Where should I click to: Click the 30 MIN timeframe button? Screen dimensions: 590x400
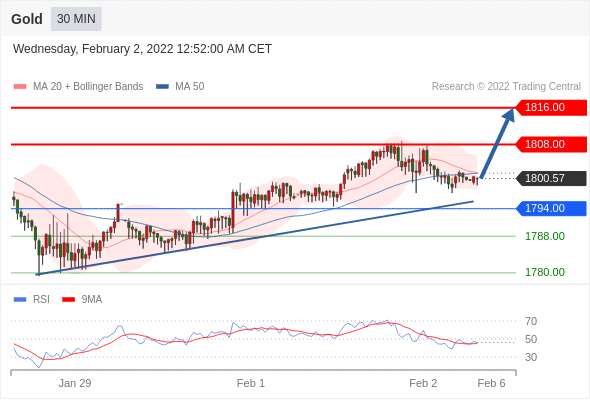coord(76,19)
